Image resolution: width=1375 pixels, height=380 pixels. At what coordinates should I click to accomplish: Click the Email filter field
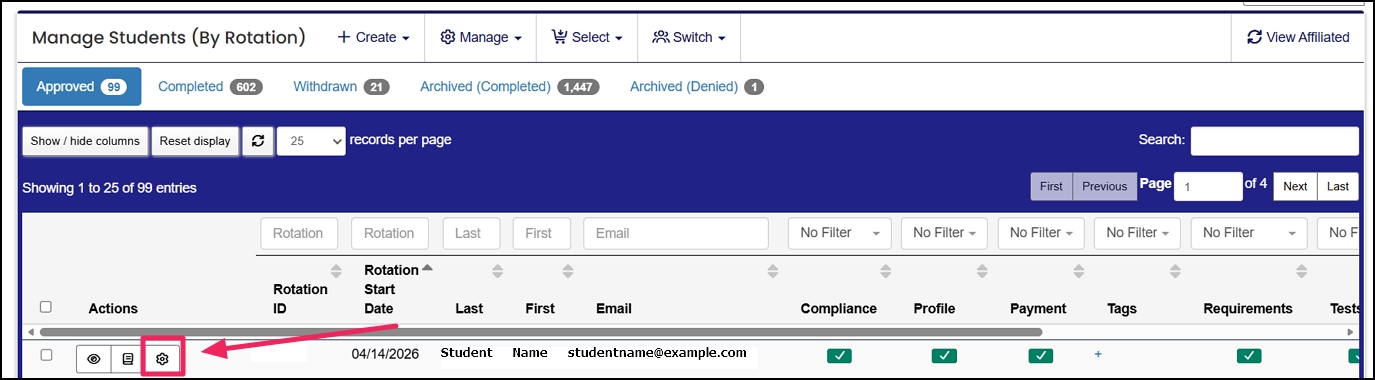pos(676,233)
